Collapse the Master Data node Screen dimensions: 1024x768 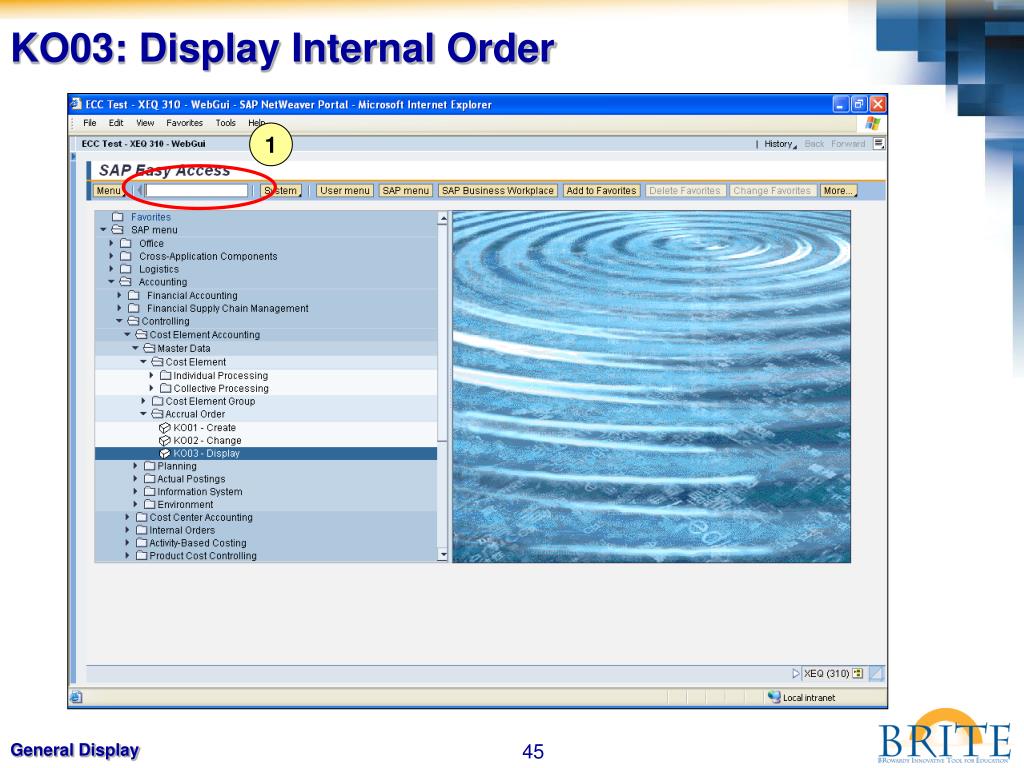tap(135, 348)
